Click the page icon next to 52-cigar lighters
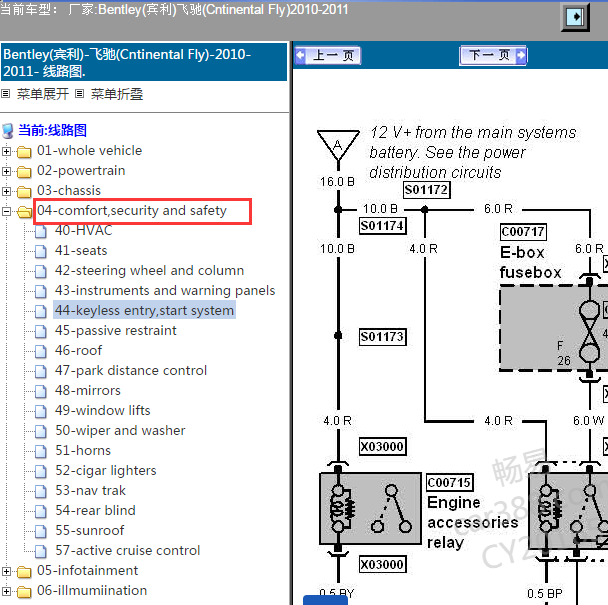This screenshot has height=605, width=608. point(41,471)
